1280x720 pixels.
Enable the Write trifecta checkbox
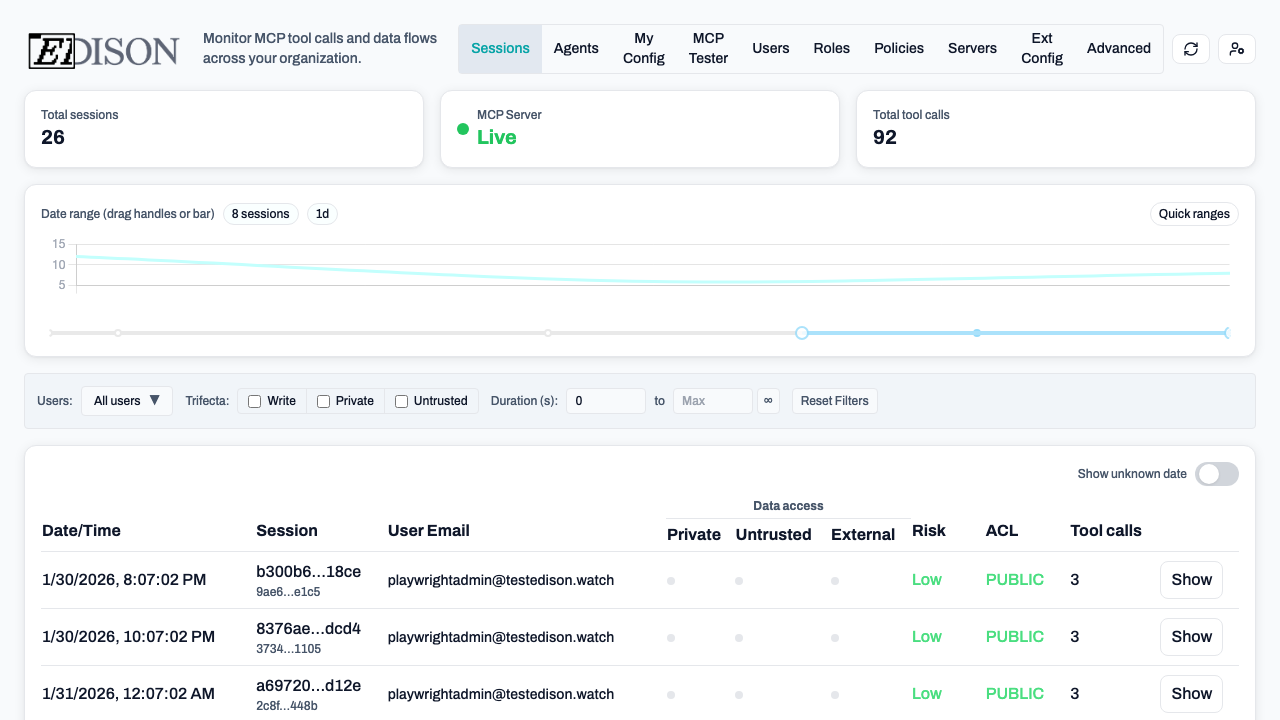[254, 400]
